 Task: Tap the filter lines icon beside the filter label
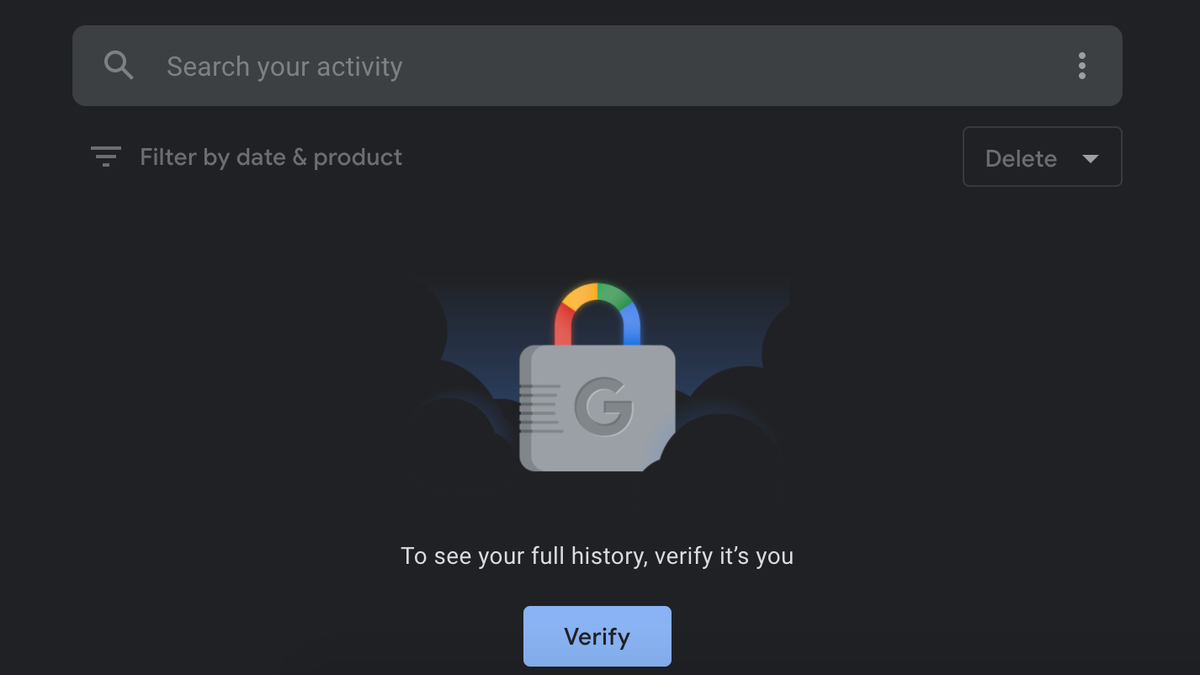tap(105, 157)
